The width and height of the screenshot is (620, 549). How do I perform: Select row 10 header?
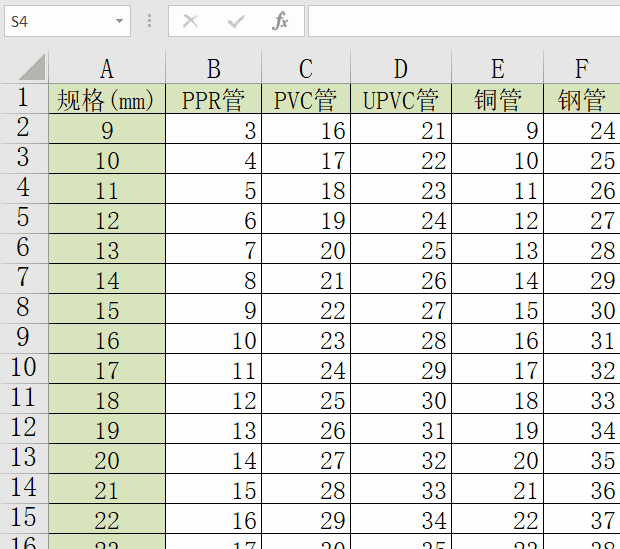point(24,368)
